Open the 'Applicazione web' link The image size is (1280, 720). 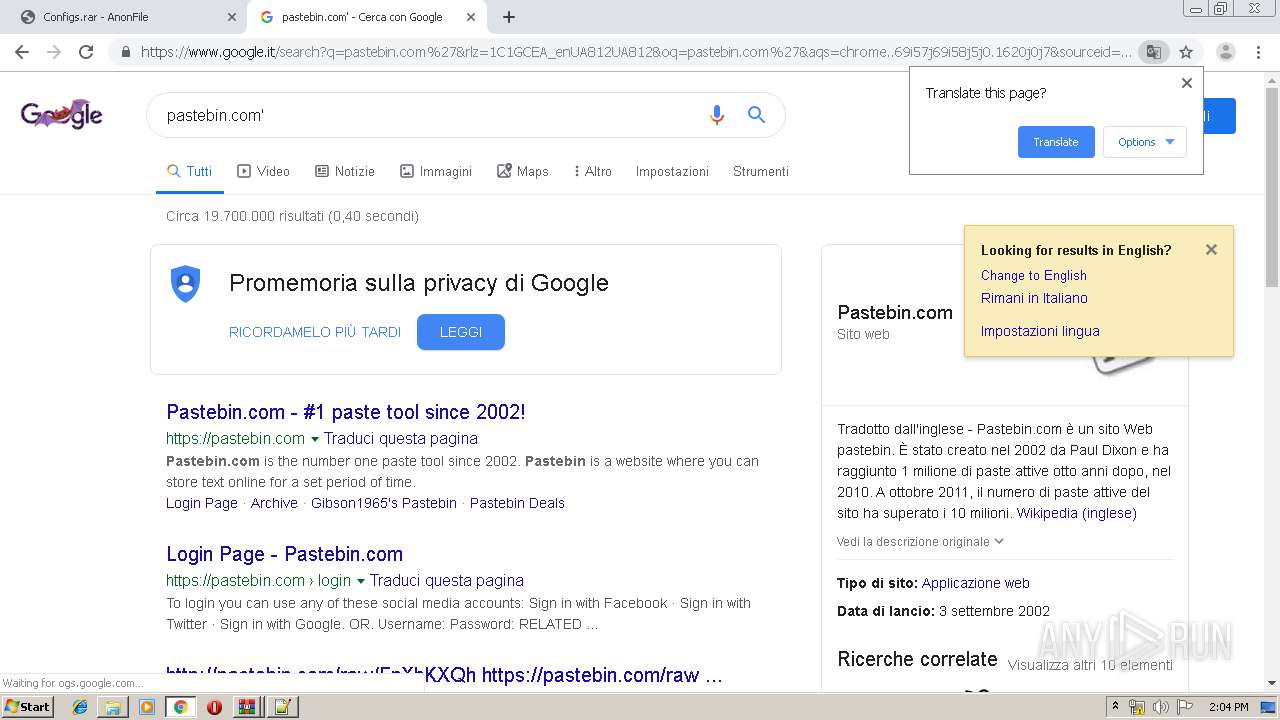pos(976,583)
